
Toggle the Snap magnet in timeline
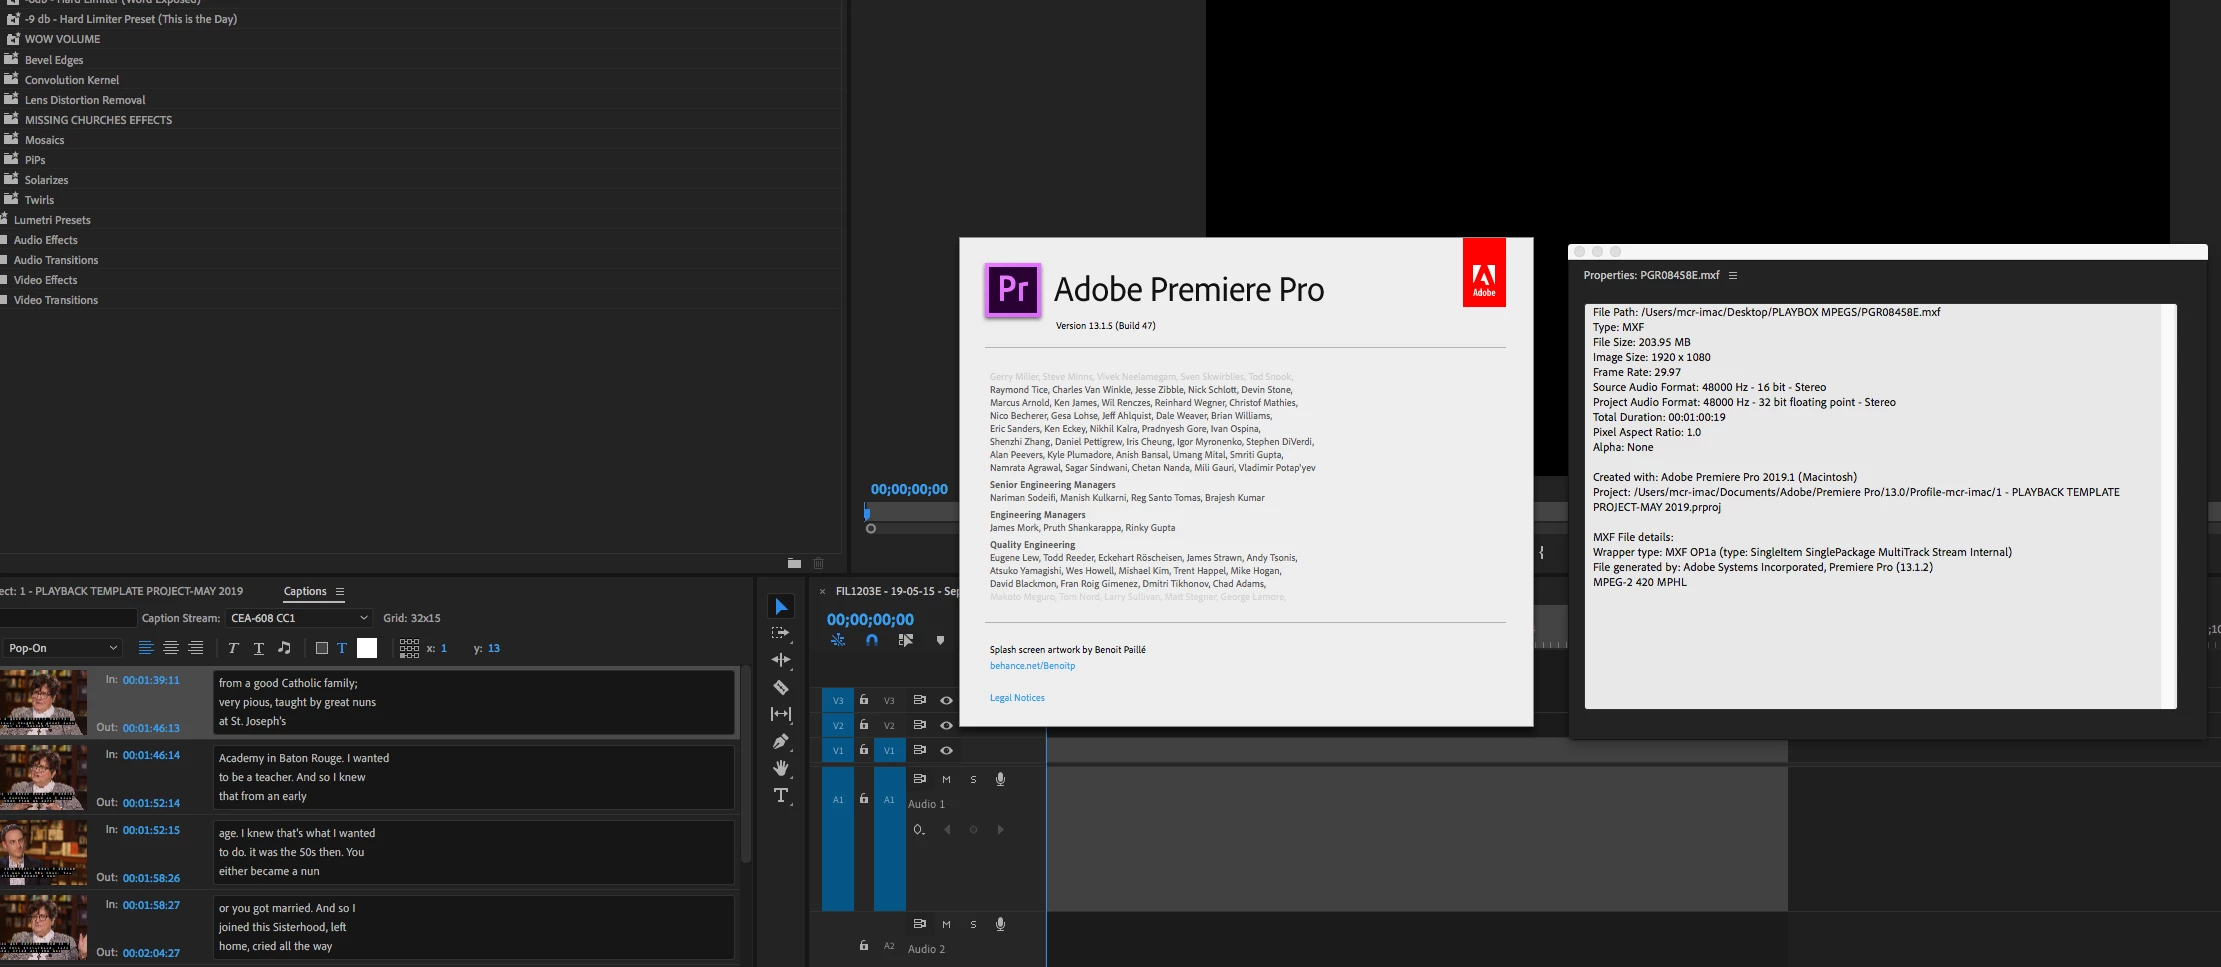click(872, 640)
